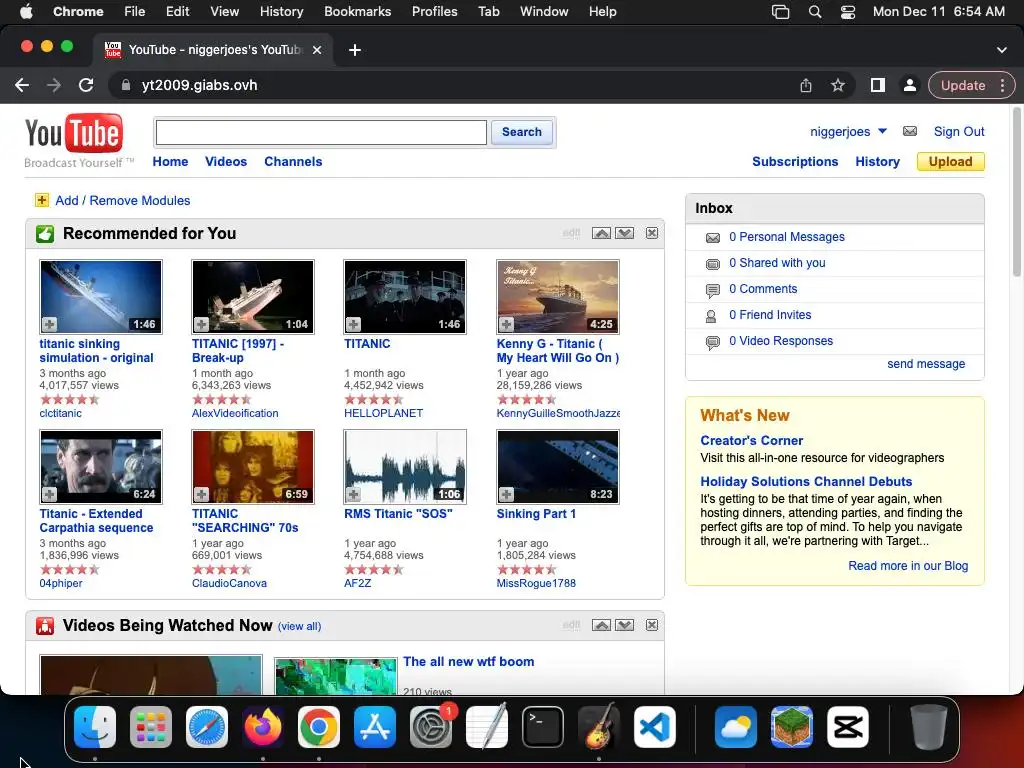The width and height of the screenshot is (1024, 768).
Task: Launch Visual Studio Code from the dock
Action: coord(655,727)
